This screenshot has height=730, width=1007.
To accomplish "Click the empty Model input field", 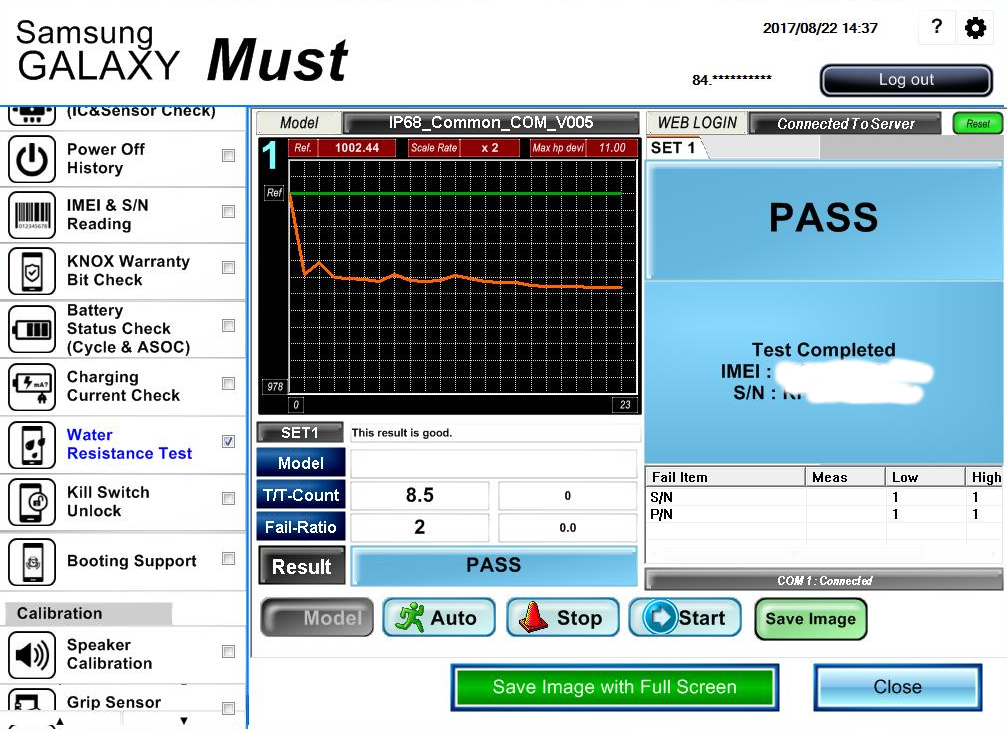I will pyautogui.click(x=493, y=463).
